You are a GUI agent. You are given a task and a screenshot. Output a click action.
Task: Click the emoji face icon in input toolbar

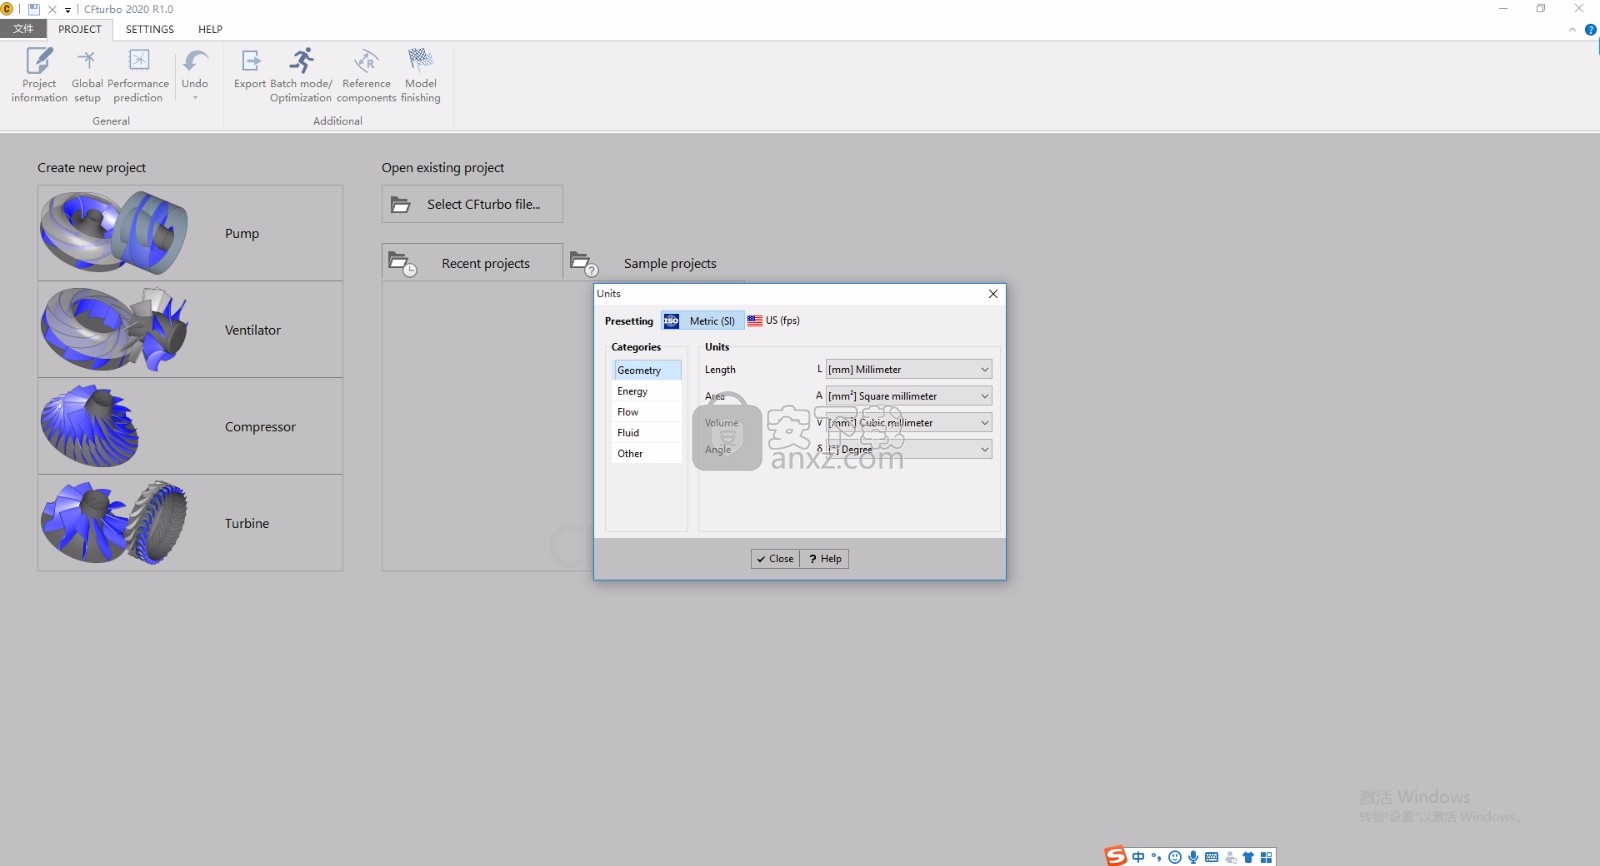[1175, 857]
